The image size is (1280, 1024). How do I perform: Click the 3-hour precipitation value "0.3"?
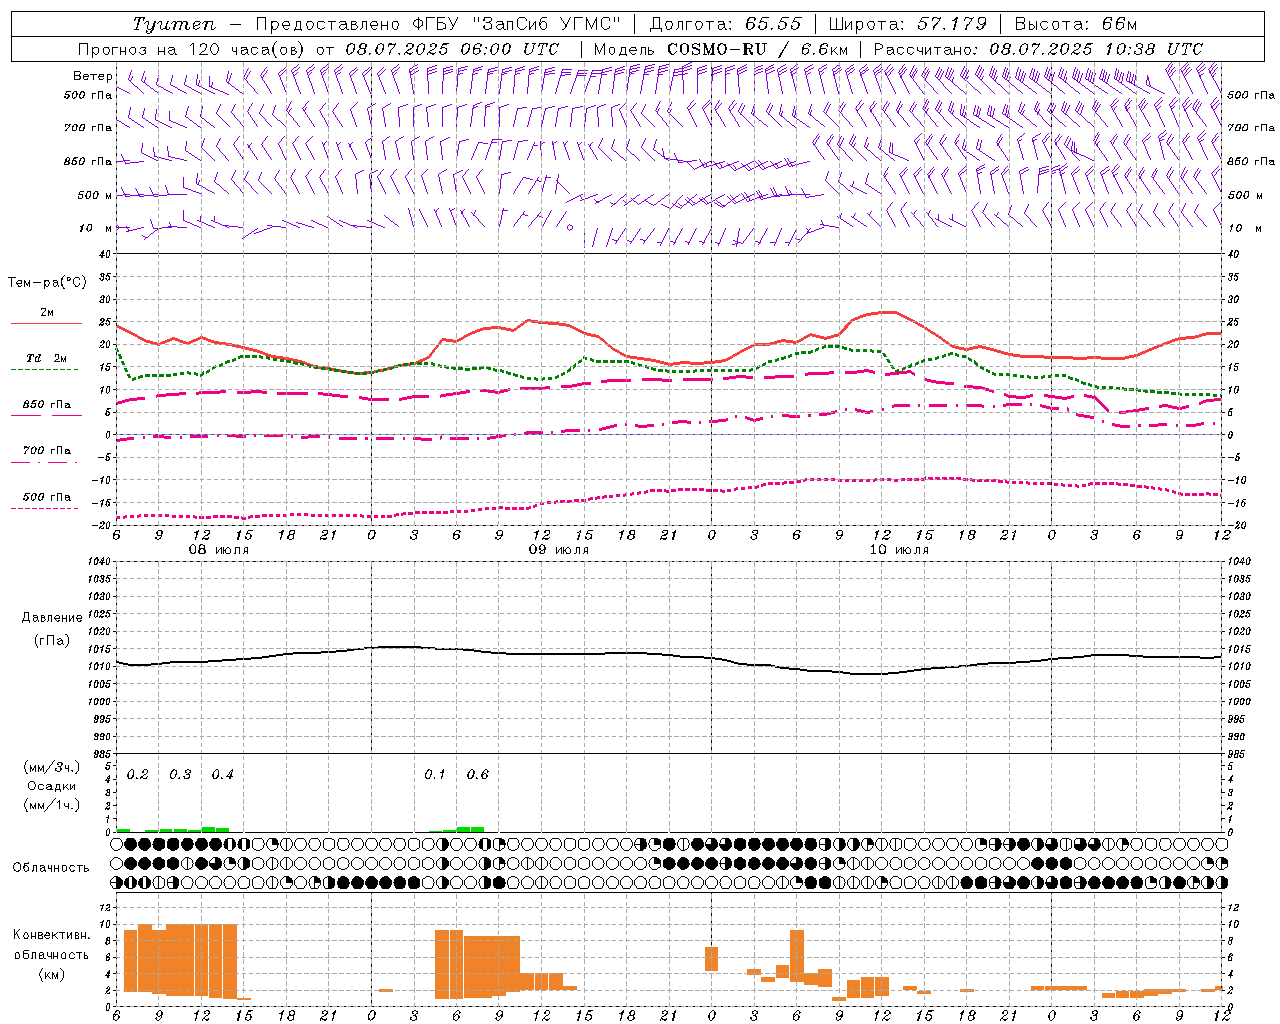coord(180,775)
